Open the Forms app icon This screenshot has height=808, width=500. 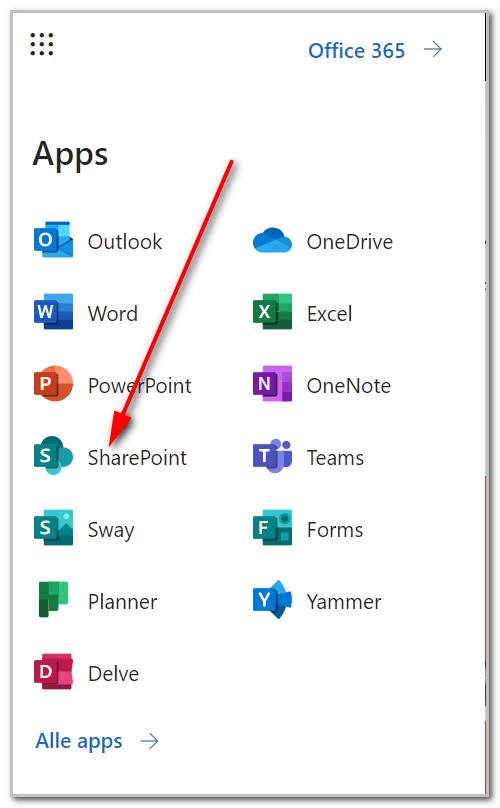pos(272,528)
